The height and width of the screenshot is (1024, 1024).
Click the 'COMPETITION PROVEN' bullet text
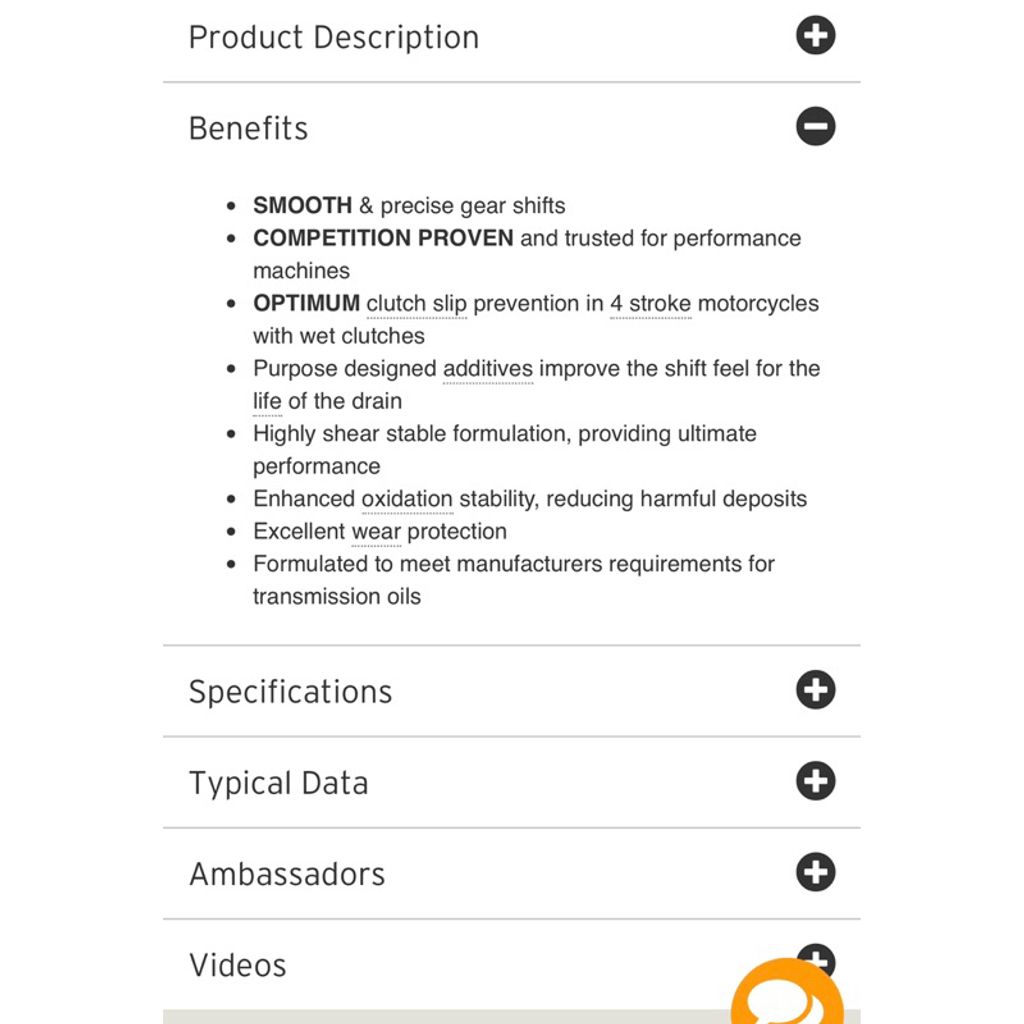(x=383, y=238)
